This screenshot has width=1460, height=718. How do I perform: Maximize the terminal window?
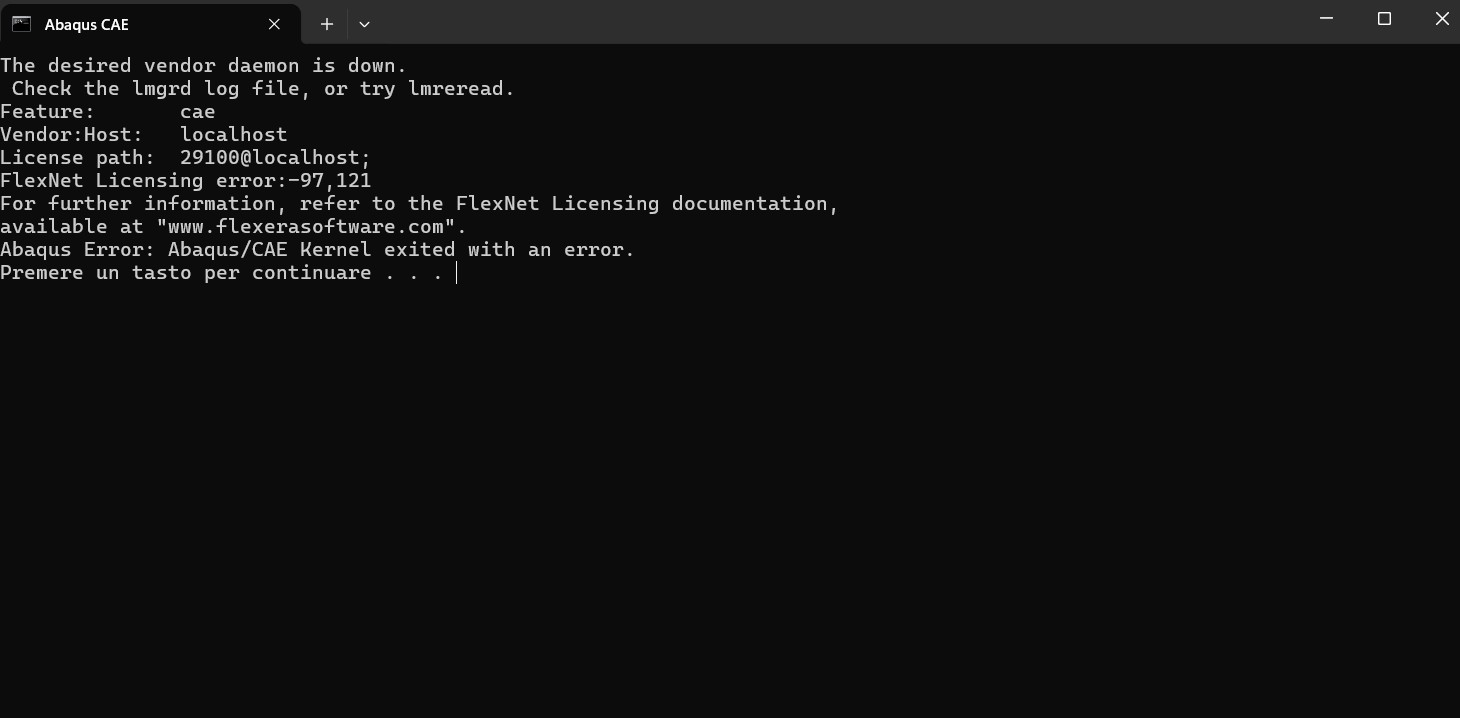coord(1384,19)
